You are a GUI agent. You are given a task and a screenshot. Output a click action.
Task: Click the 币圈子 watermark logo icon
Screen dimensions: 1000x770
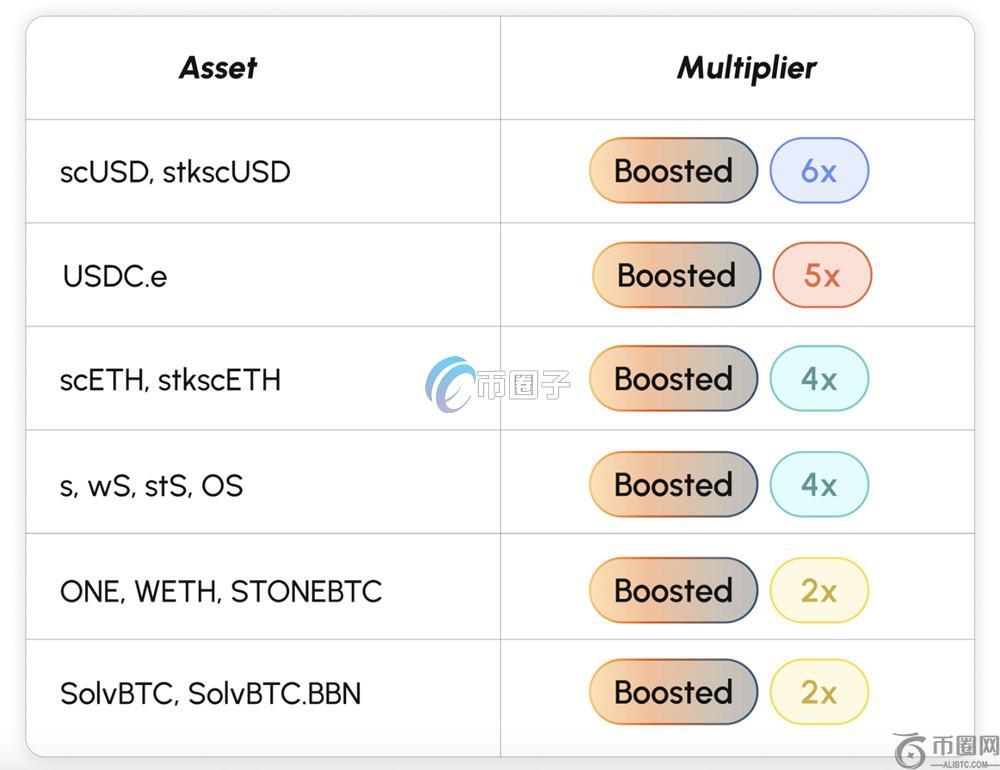pos(451,384)
